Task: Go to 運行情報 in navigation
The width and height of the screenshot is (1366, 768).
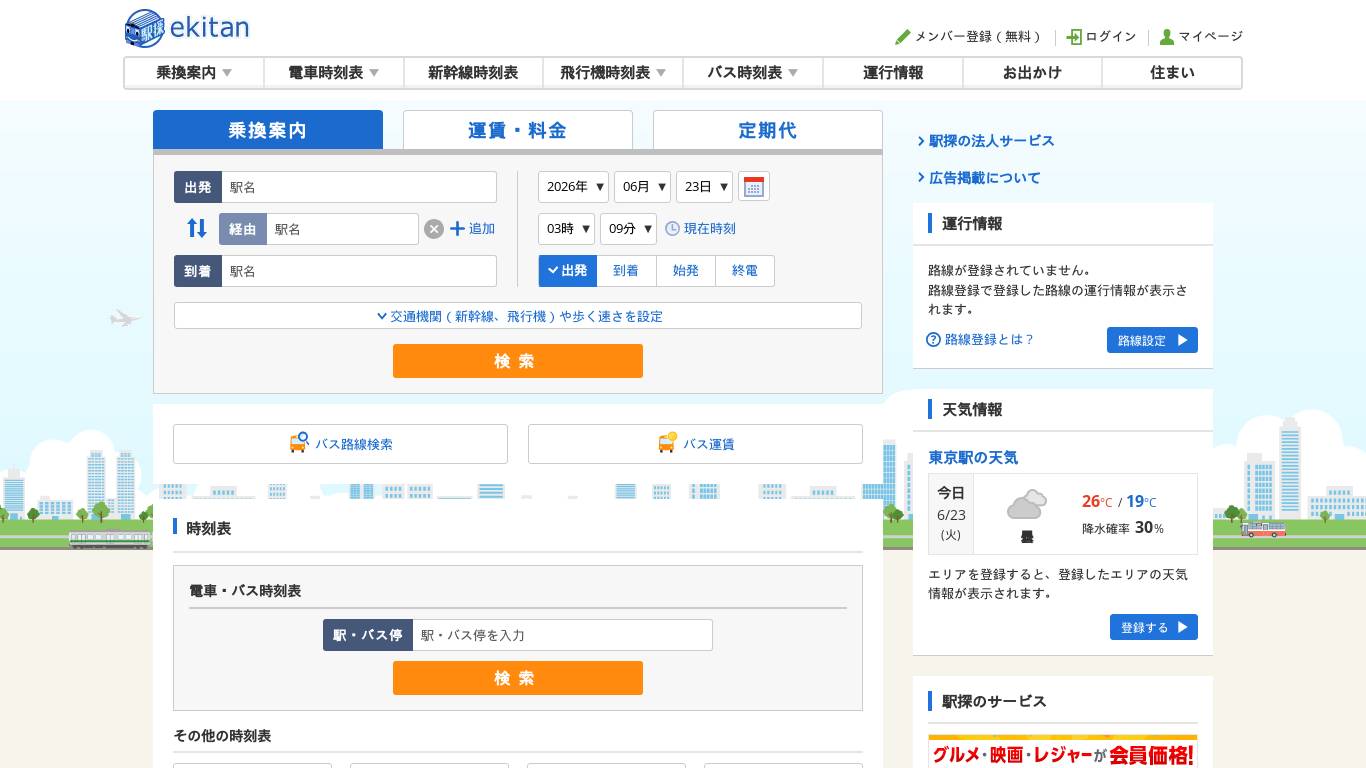Action: click(893, 73)
